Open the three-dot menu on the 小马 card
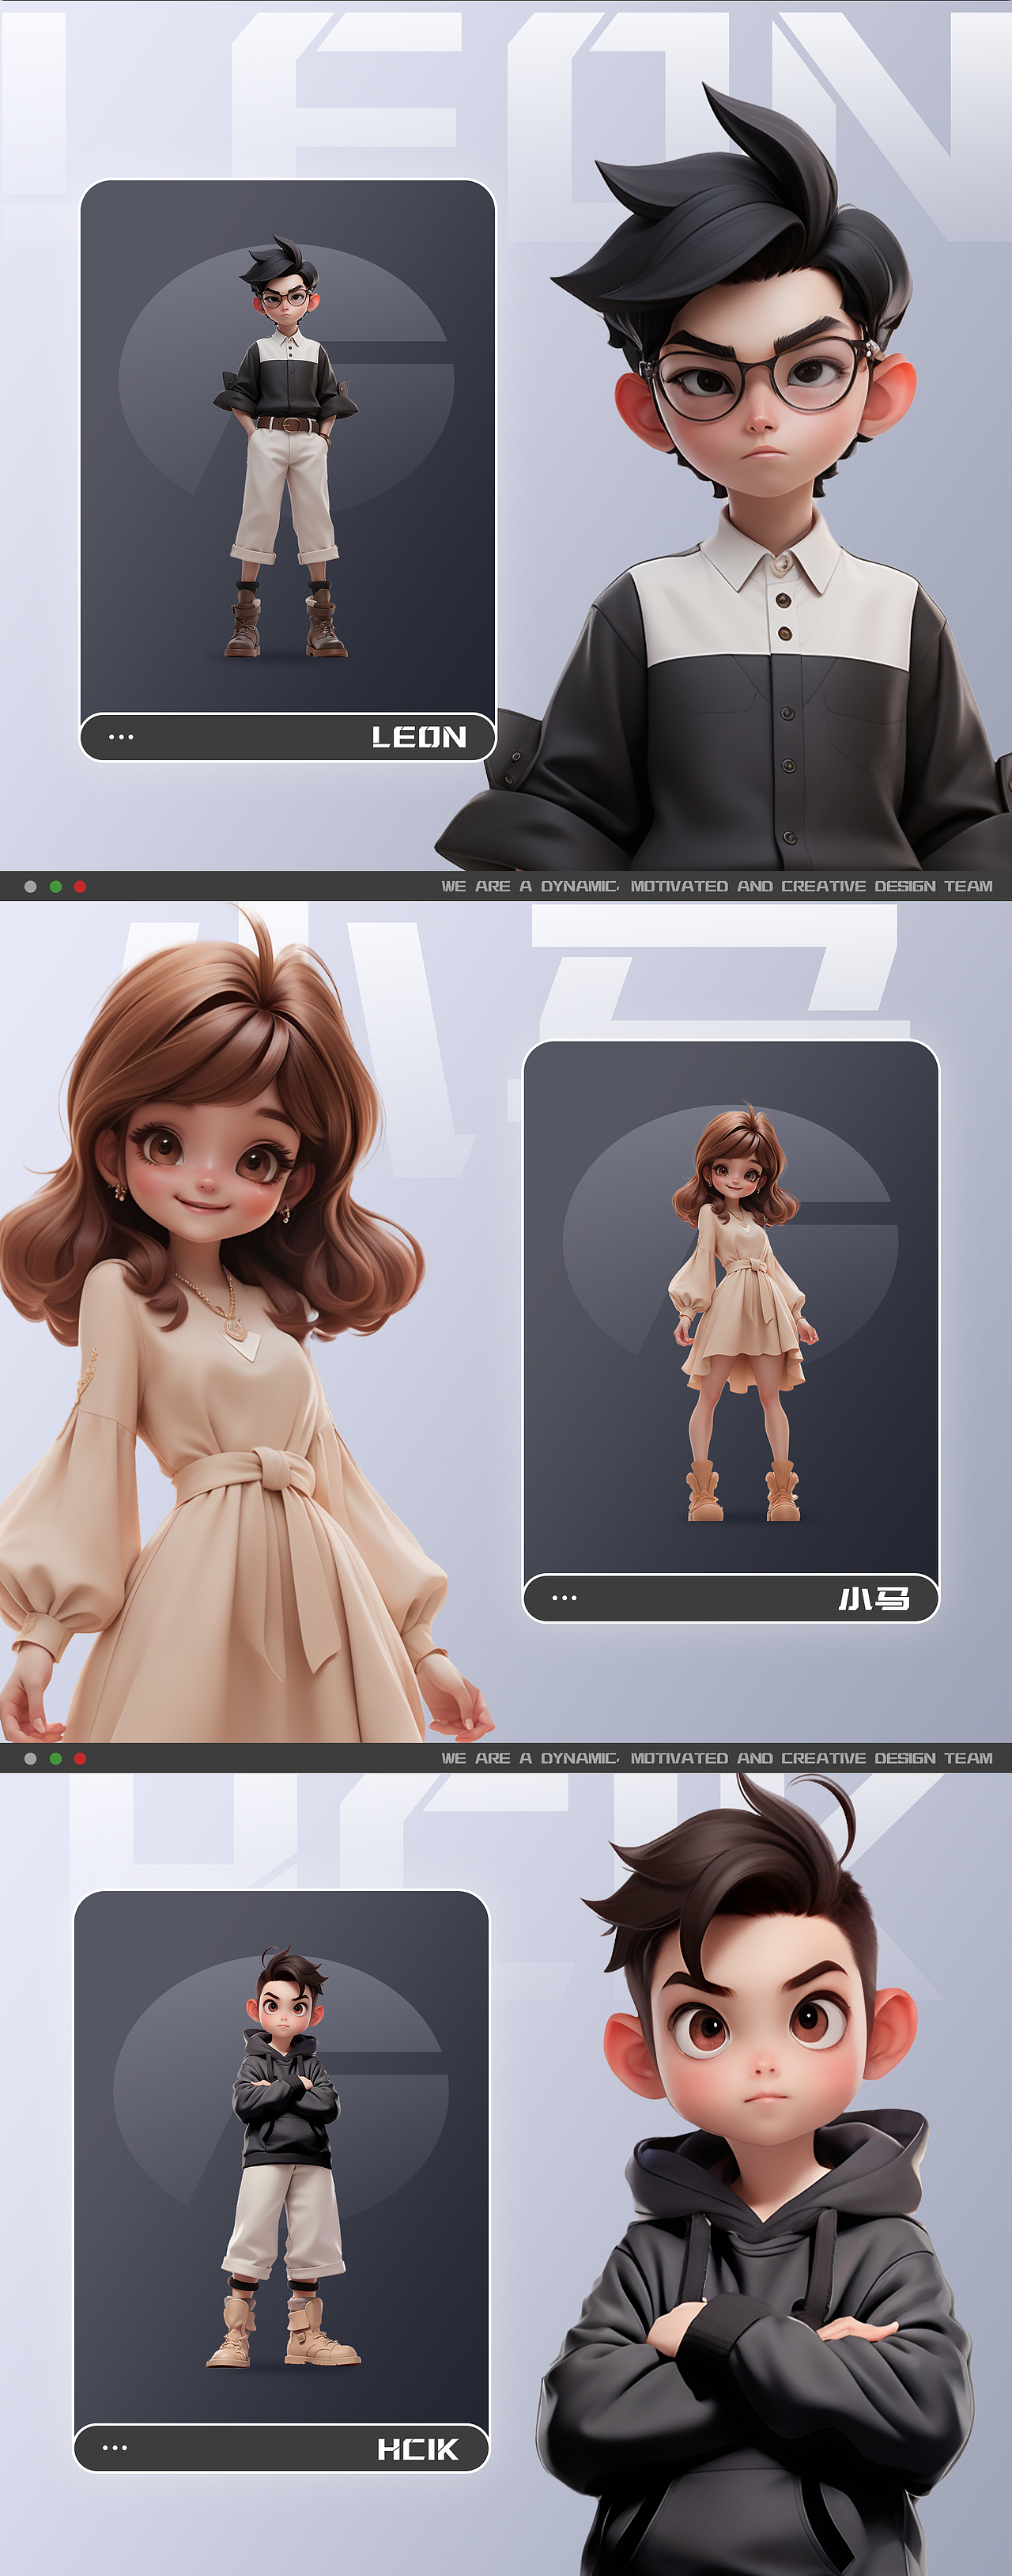 pyautogui.click(x=564, y=1598)
